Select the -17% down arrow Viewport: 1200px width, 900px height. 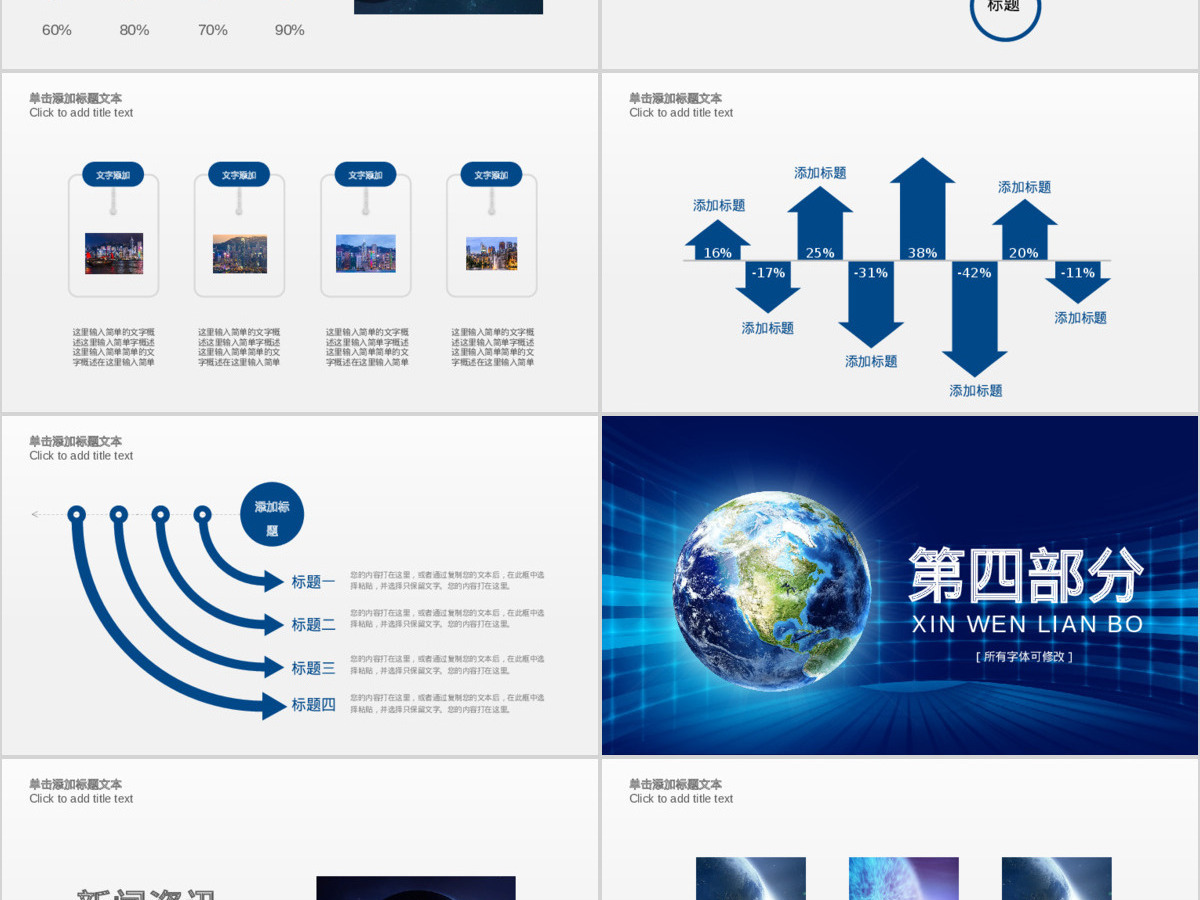pyautogui.click(x=768, y=287)
